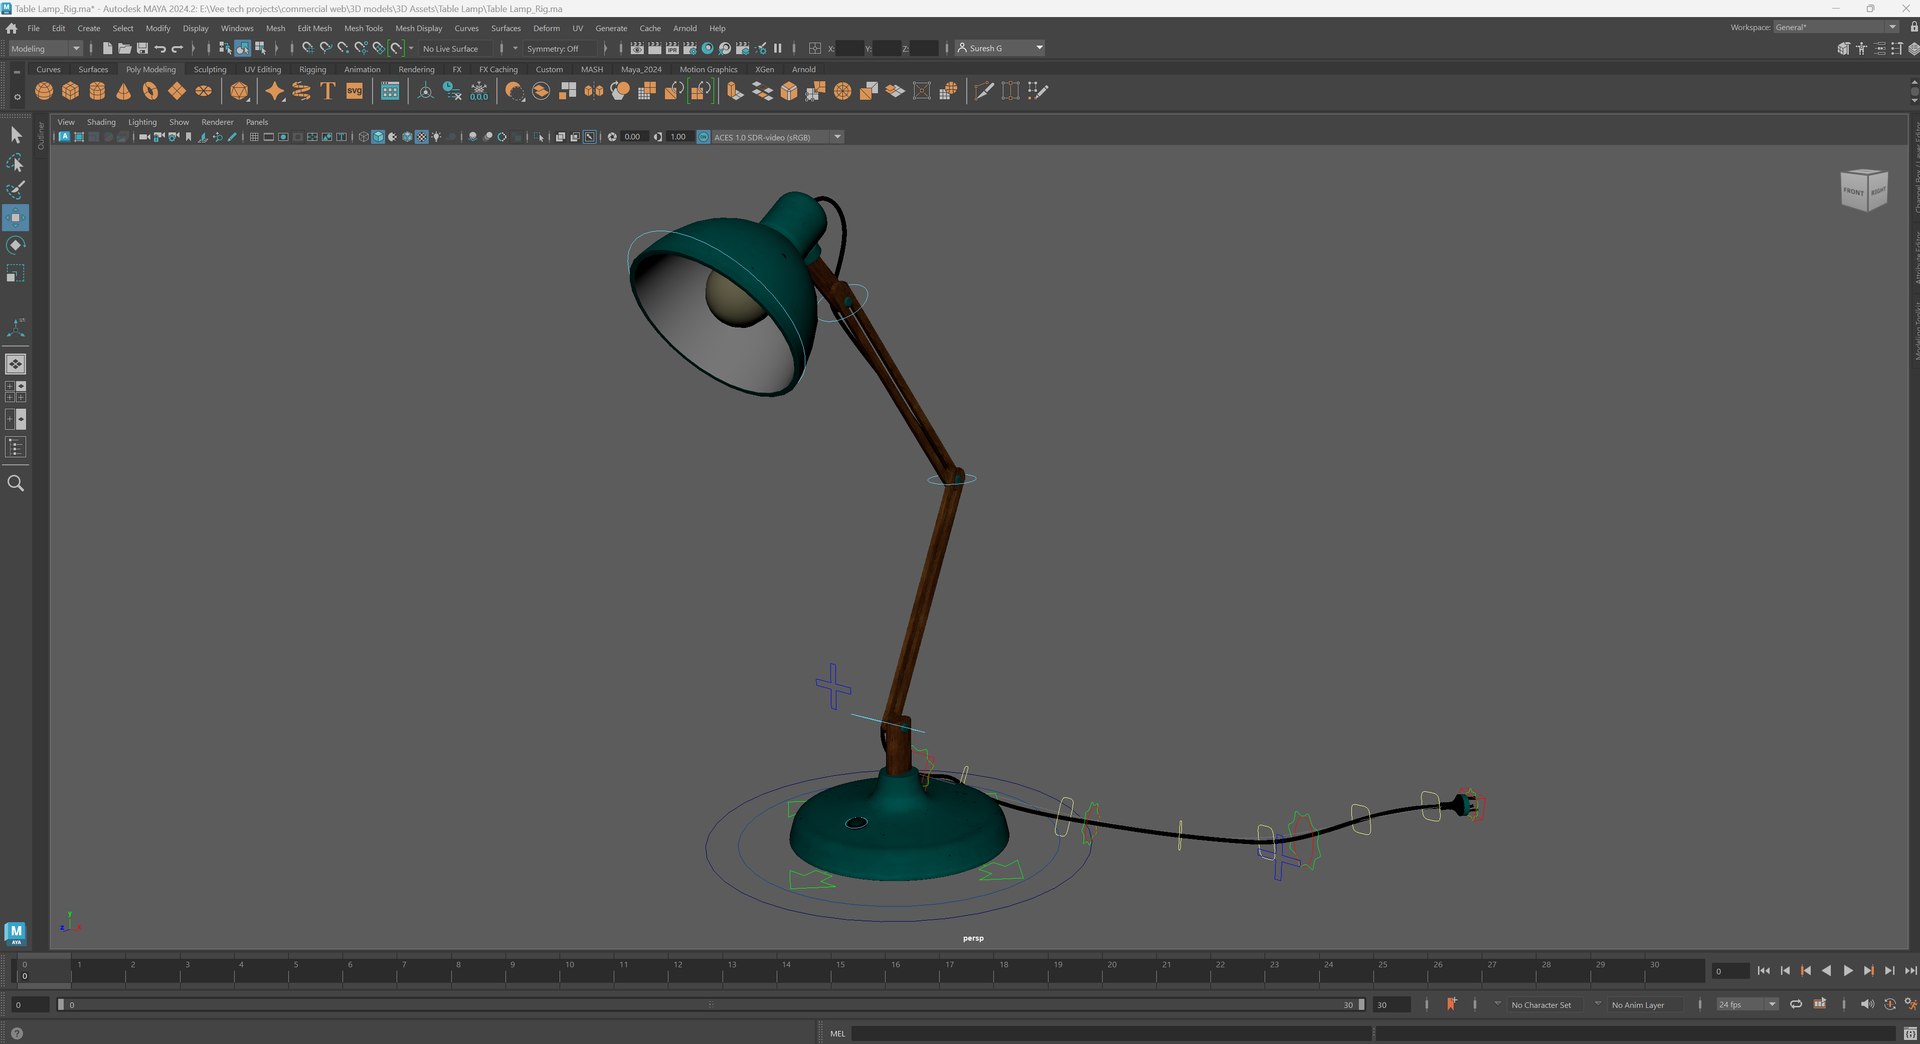Switch to the Rigging shelf tab
Image resolution: width=1920 pixels, height=1044 pixels.
pos(313,69)
